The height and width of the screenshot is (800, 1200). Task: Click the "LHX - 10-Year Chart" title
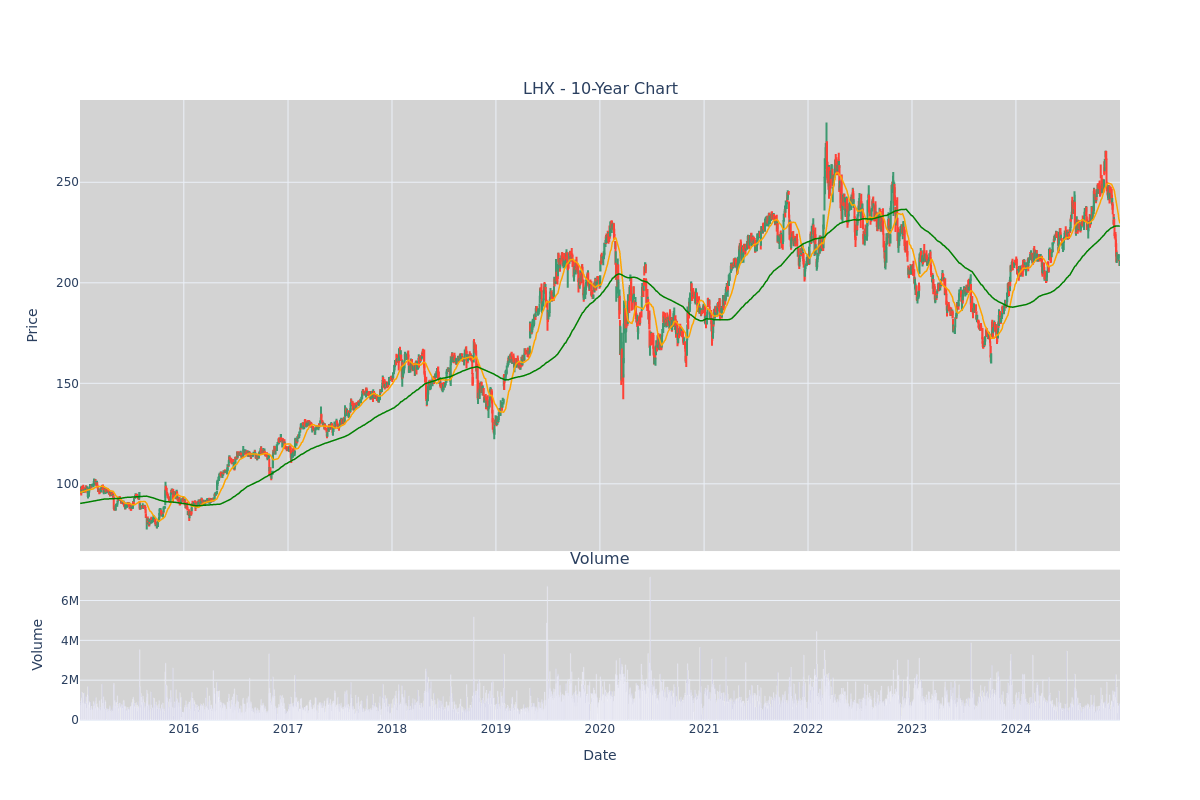point(600,89)
